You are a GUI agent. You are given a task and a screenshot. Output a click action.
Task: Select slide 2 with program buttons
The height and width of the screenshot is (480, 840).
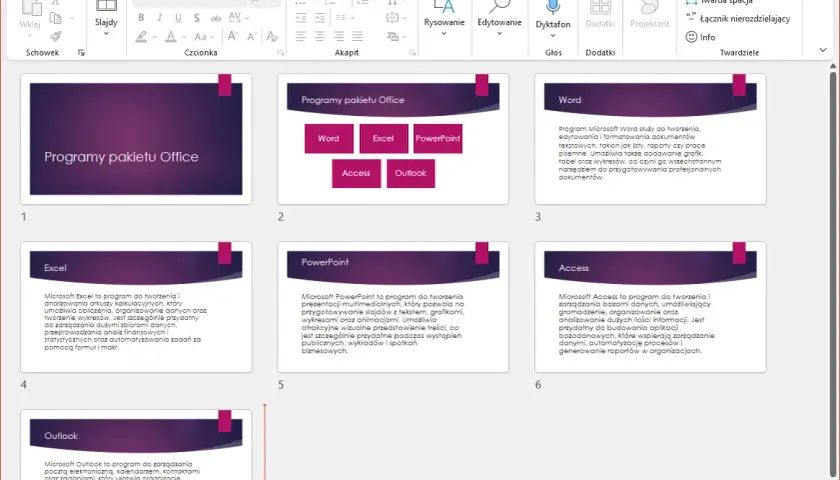[x=393, y=139]
